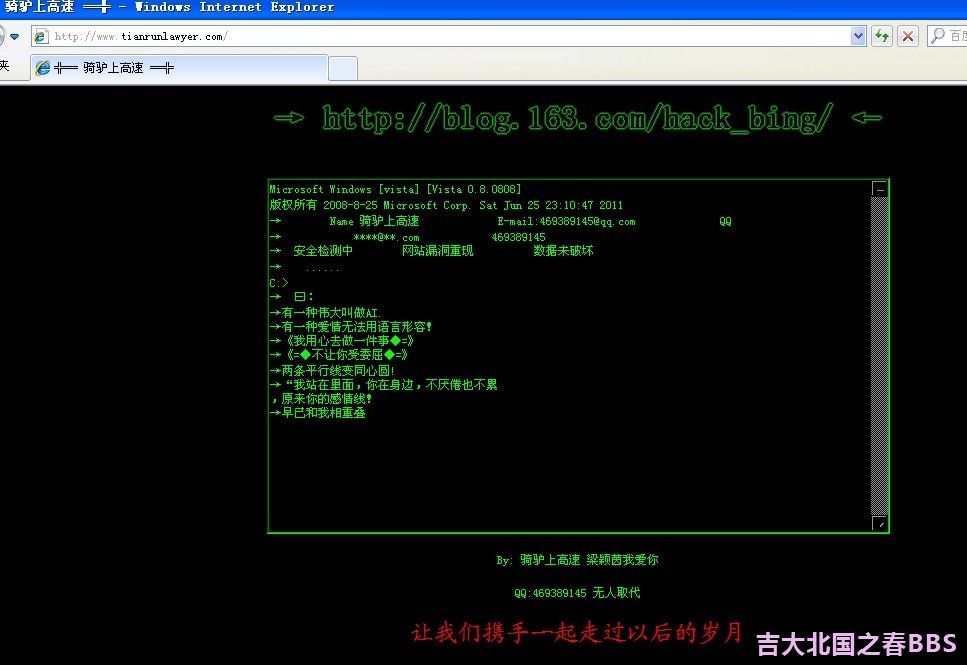Viewport: 967px width, 665px height.
Task: Click the page icon in address bar
Action: coord(41,36)
